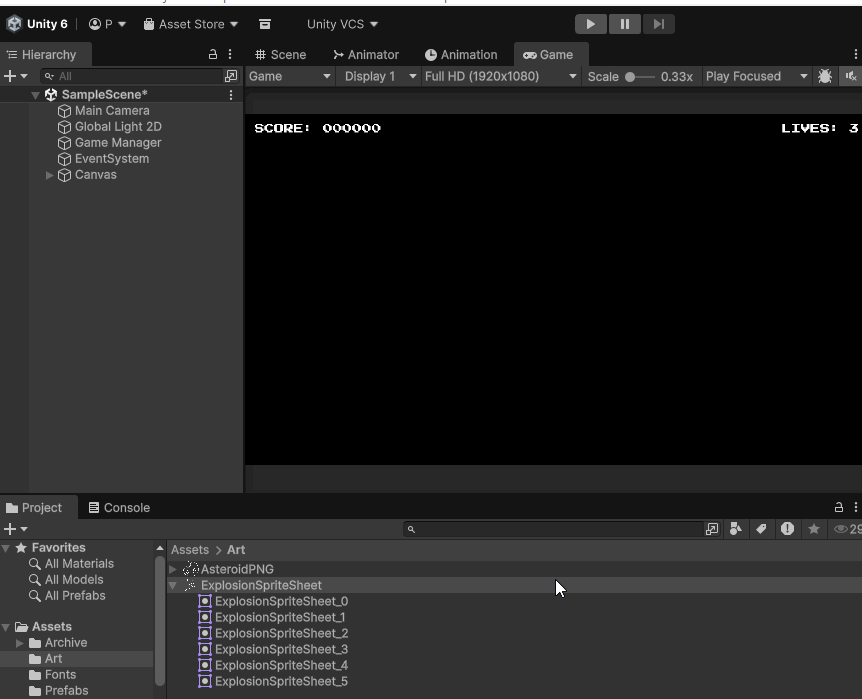Open the Full HD (1920x1080) resolution dropdown
Screen dimensions: 862x699
click(x=500, y=76)
